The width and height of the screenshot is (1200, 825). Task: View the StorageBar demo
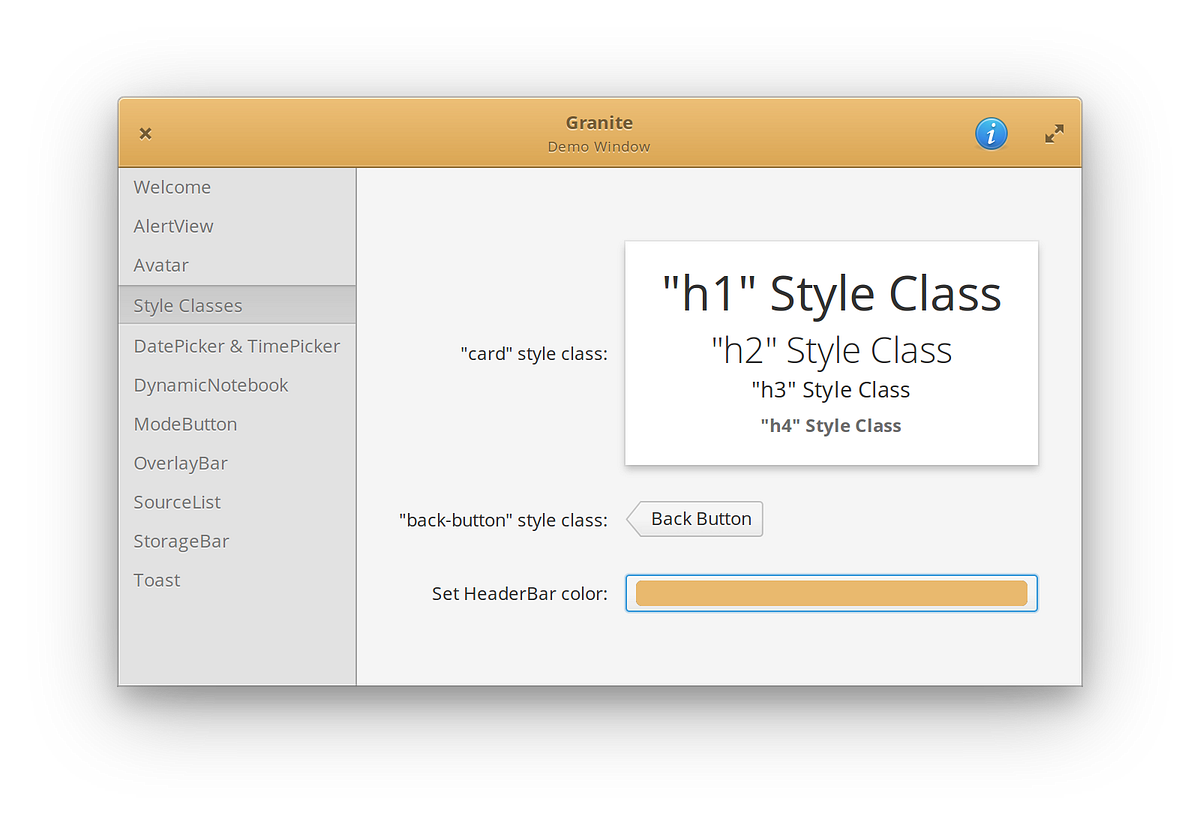(237, 541)
